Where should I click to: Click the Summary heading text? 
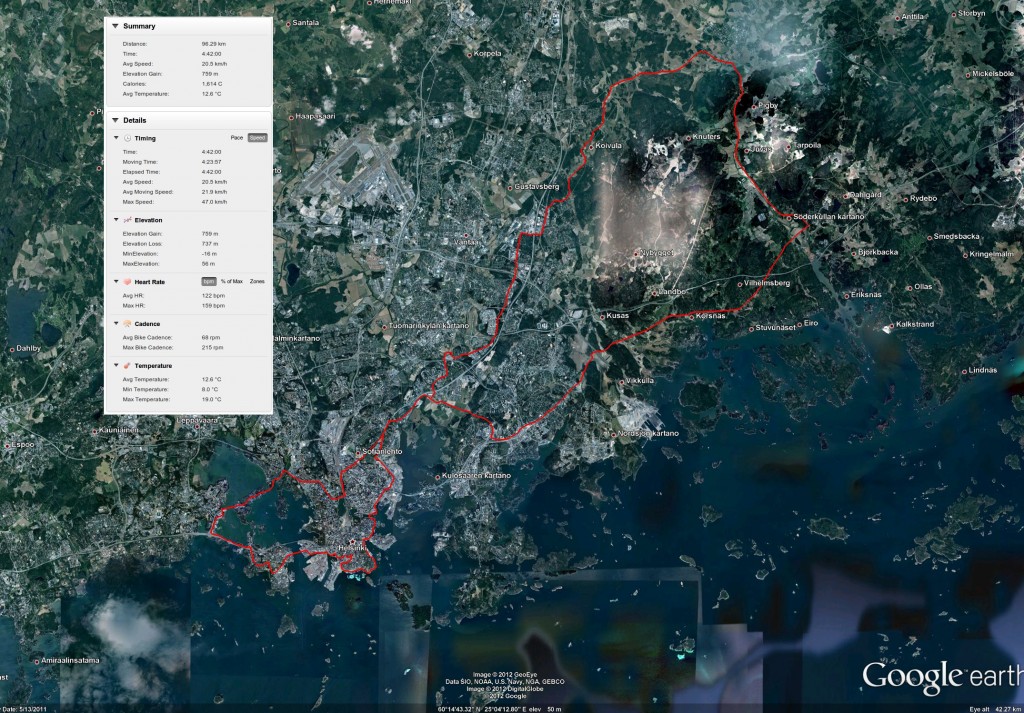(x=139, y=26)
